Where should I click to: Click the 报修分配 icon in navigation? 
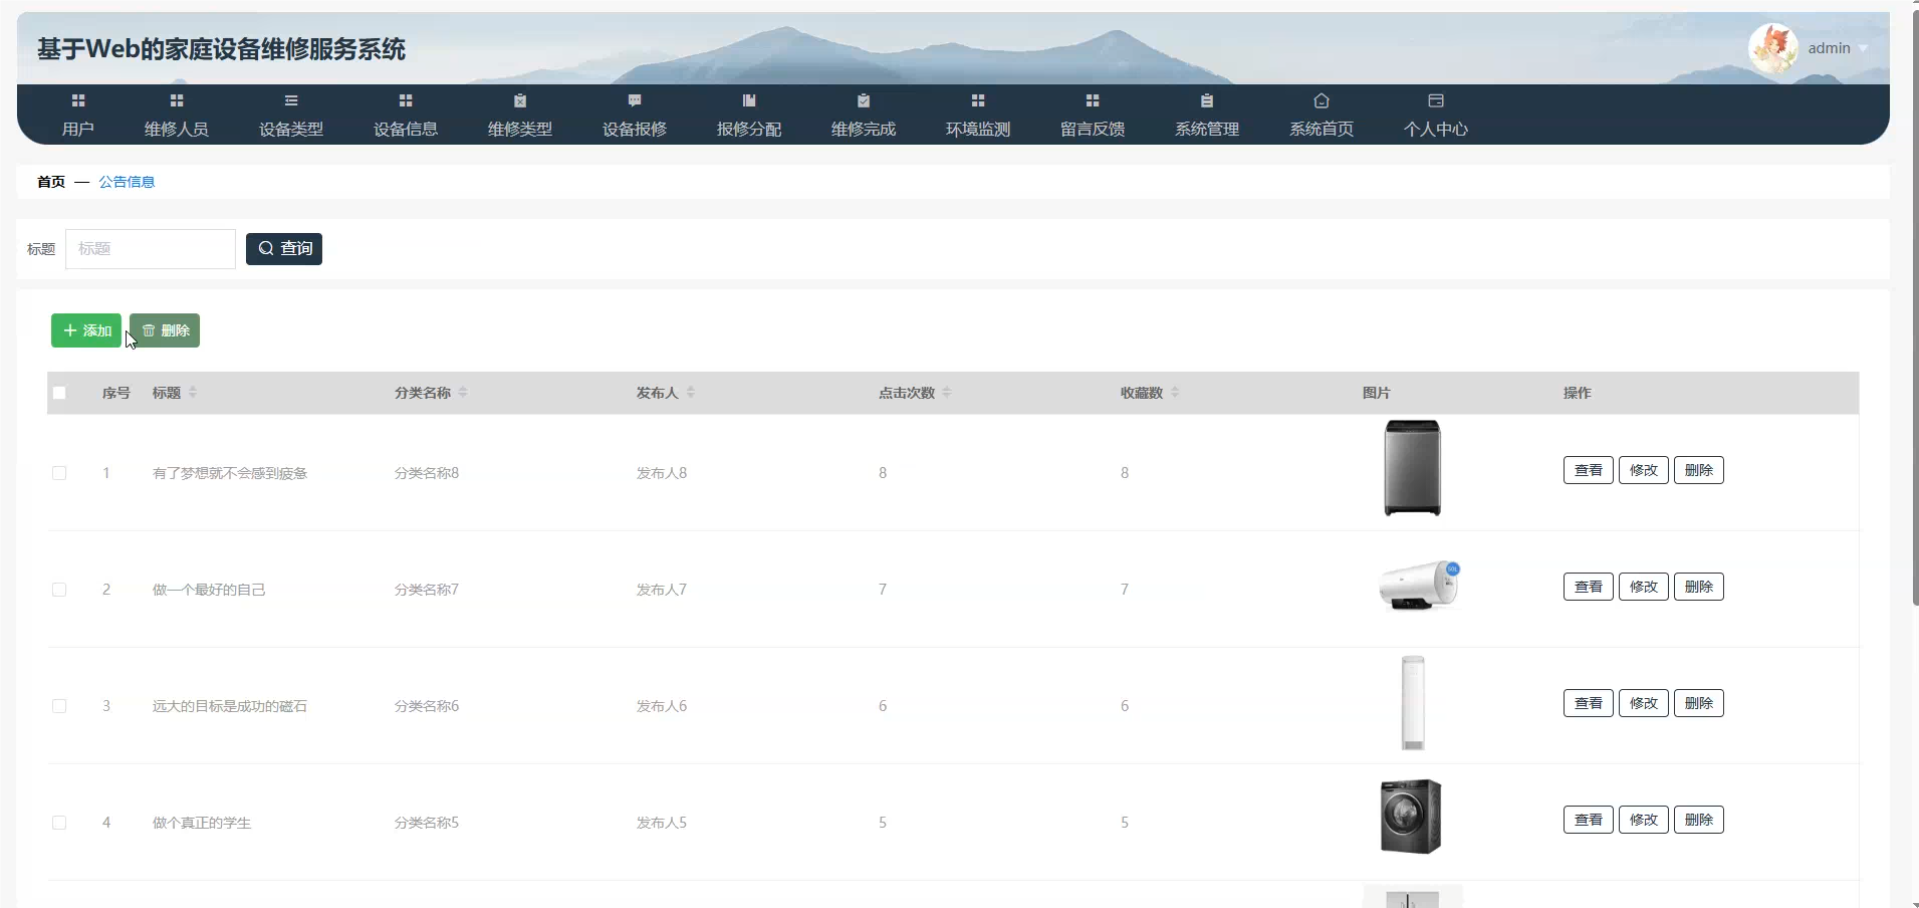749,100
